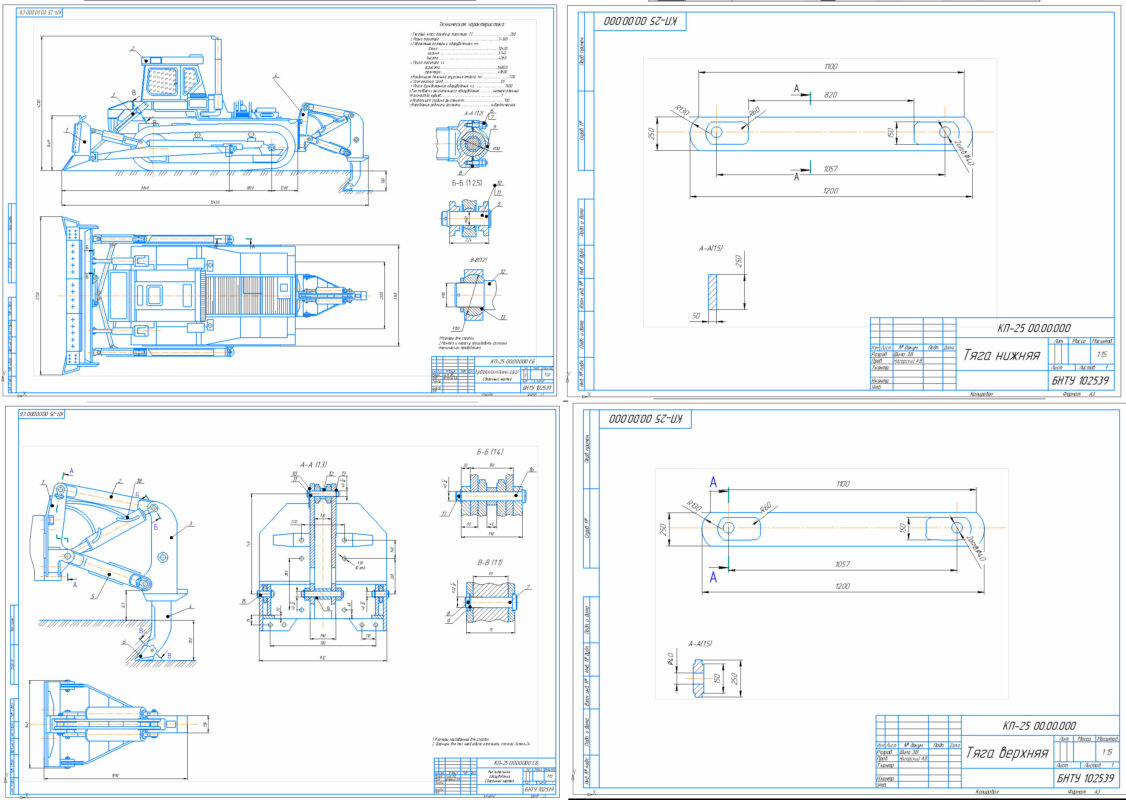The image size is (1126, 800).
Task: Select the 'Техническая характеристика' heading text
Action: (472, 24)
